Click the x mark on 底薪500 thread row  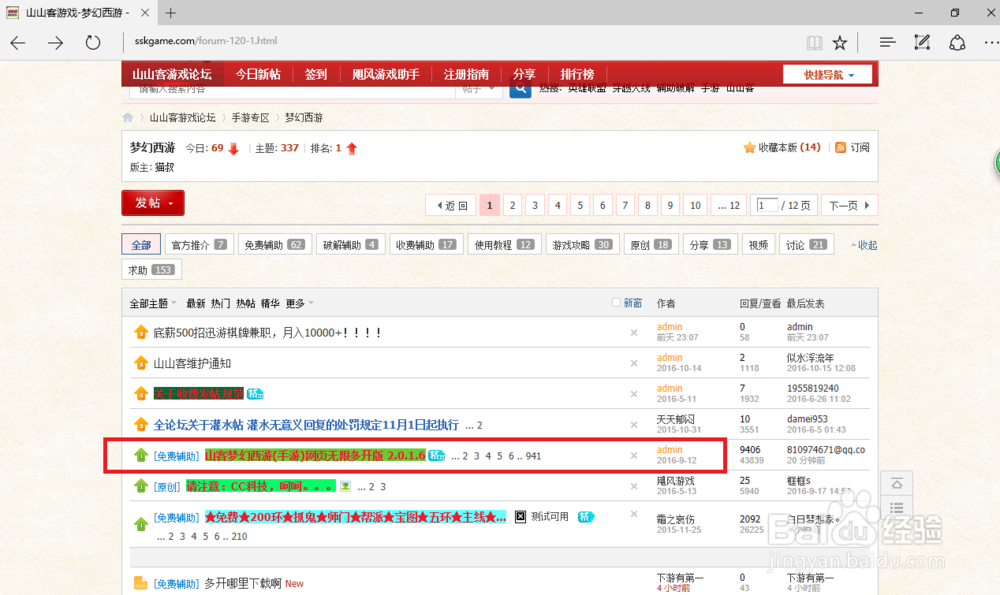[634, 332]
